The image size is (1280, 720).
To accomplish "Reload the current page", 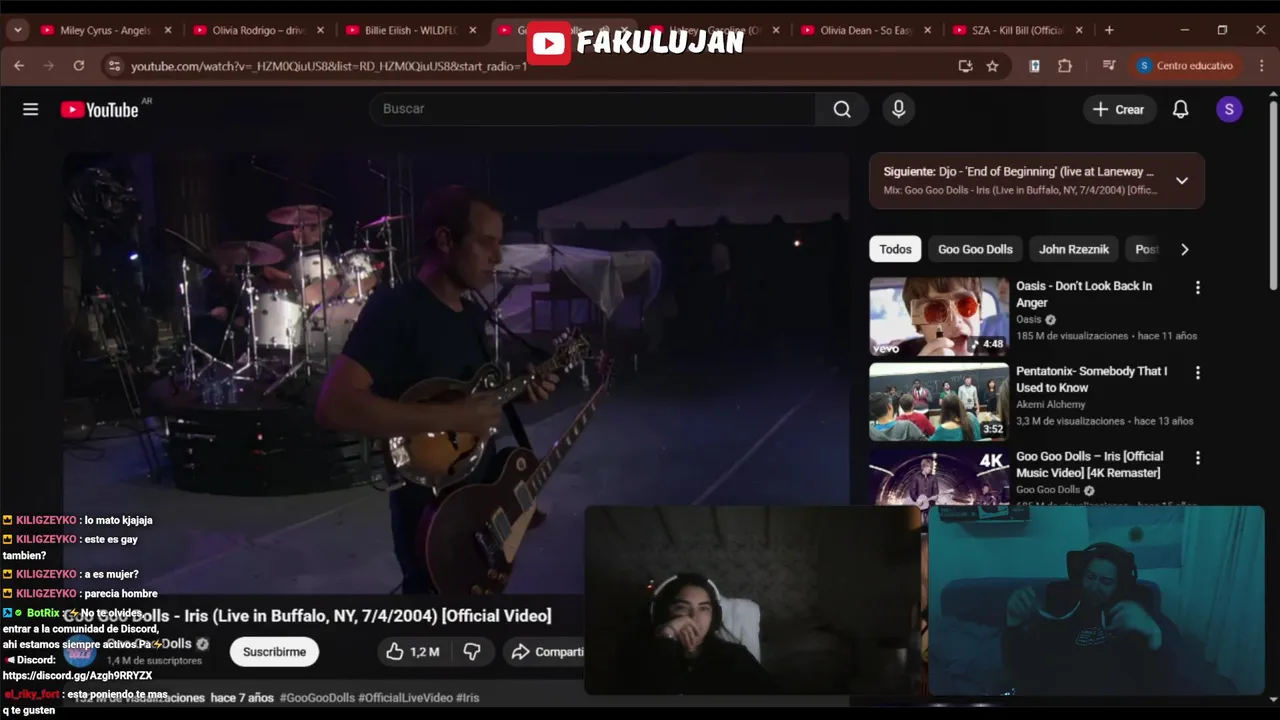I will coord(79,66).
